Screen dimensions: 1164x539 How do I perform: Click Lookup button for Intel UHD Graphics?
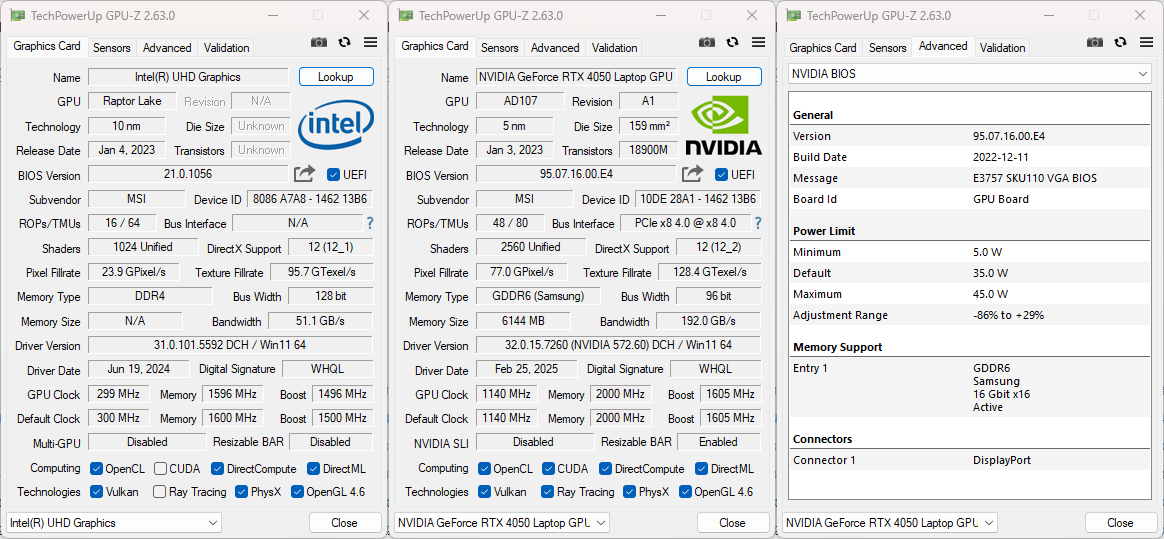336,76
